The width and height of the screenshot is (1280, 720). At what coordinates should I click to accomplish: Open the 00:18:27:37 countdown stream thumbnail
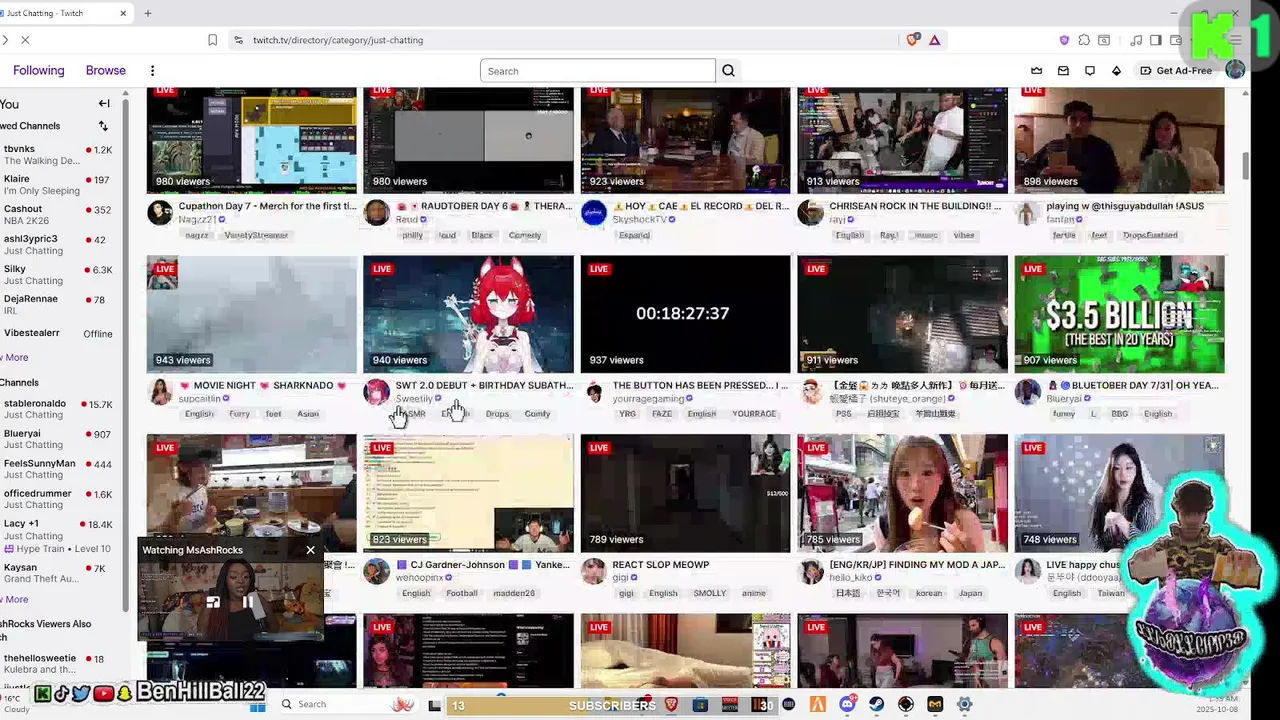[685, 314]
